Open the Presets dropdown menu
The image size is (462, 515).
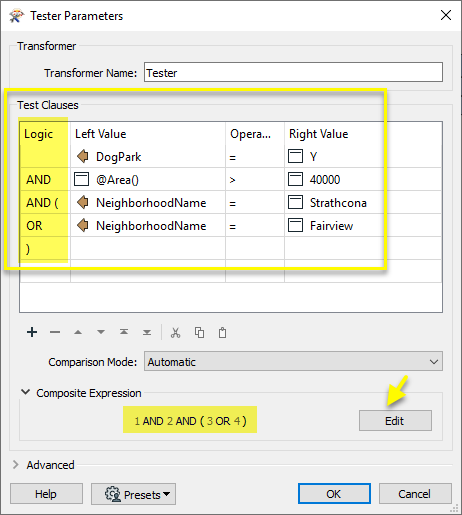point(133,494)
